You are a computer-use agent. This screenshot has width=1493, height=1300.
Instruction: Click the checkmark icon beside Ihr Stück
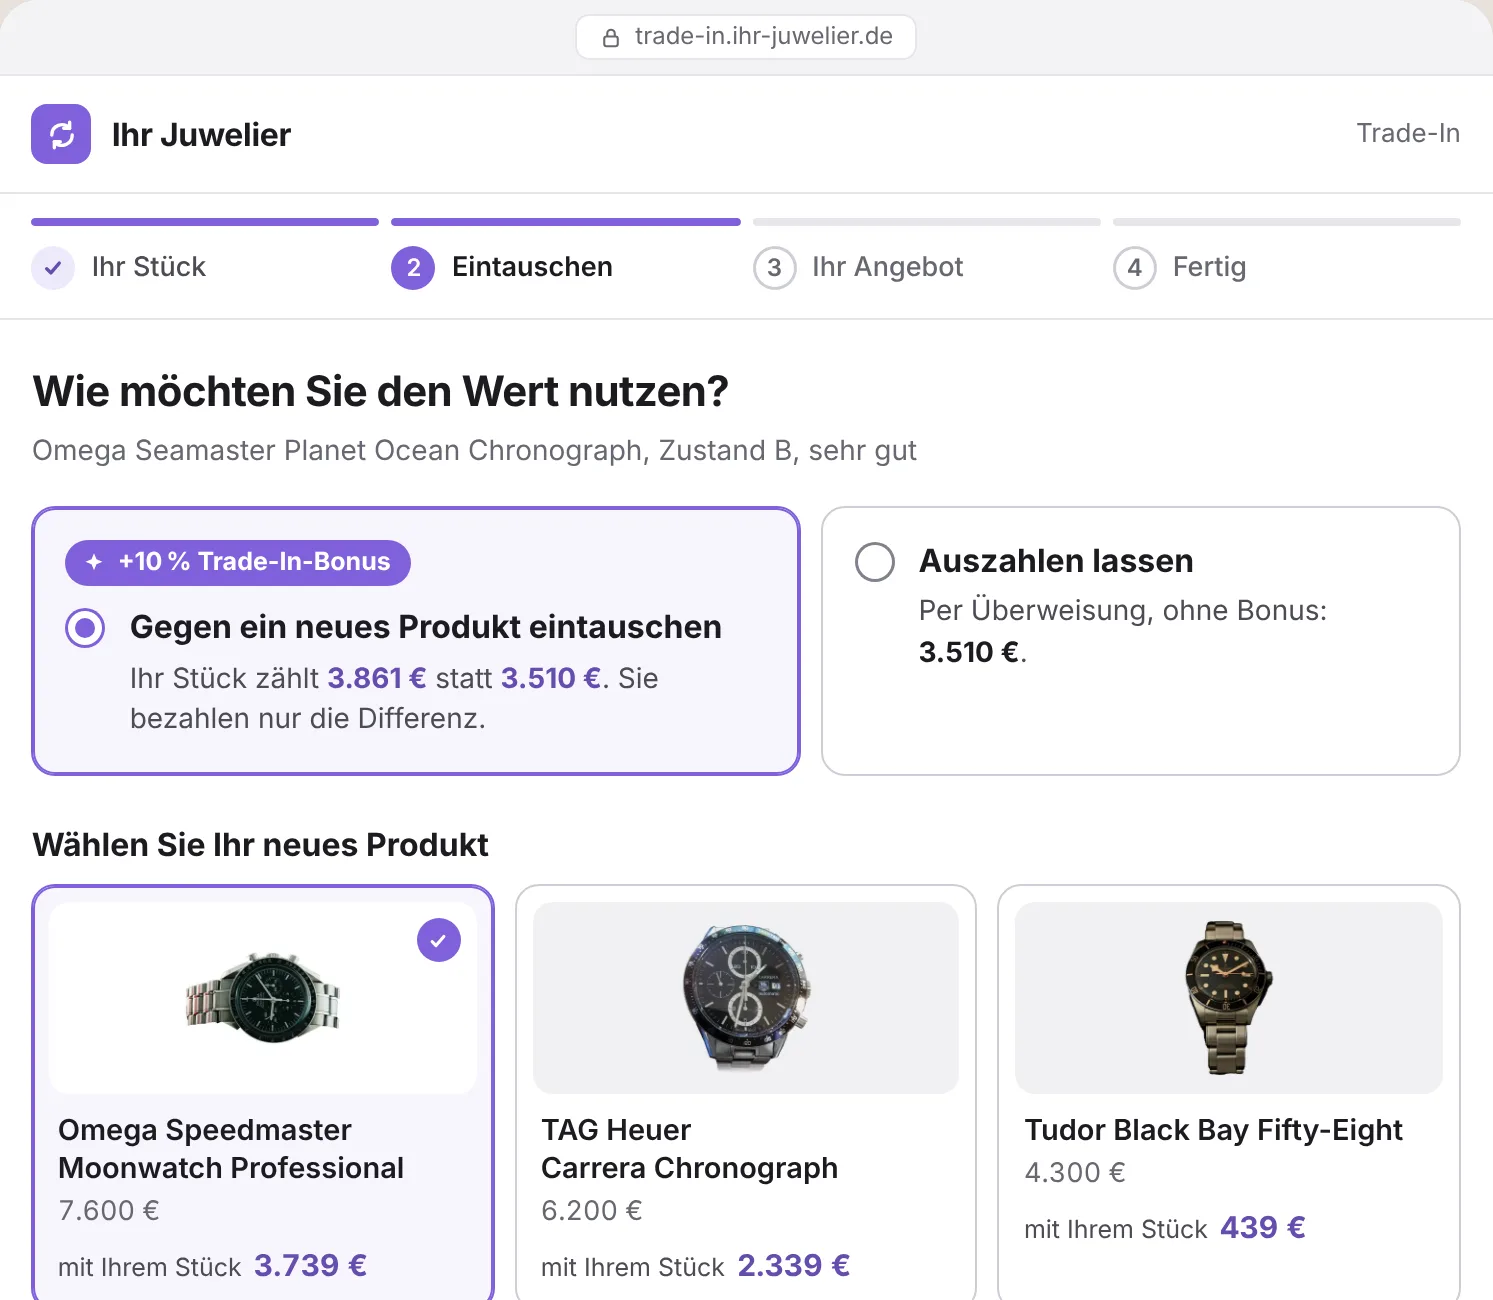pos(53,268)
